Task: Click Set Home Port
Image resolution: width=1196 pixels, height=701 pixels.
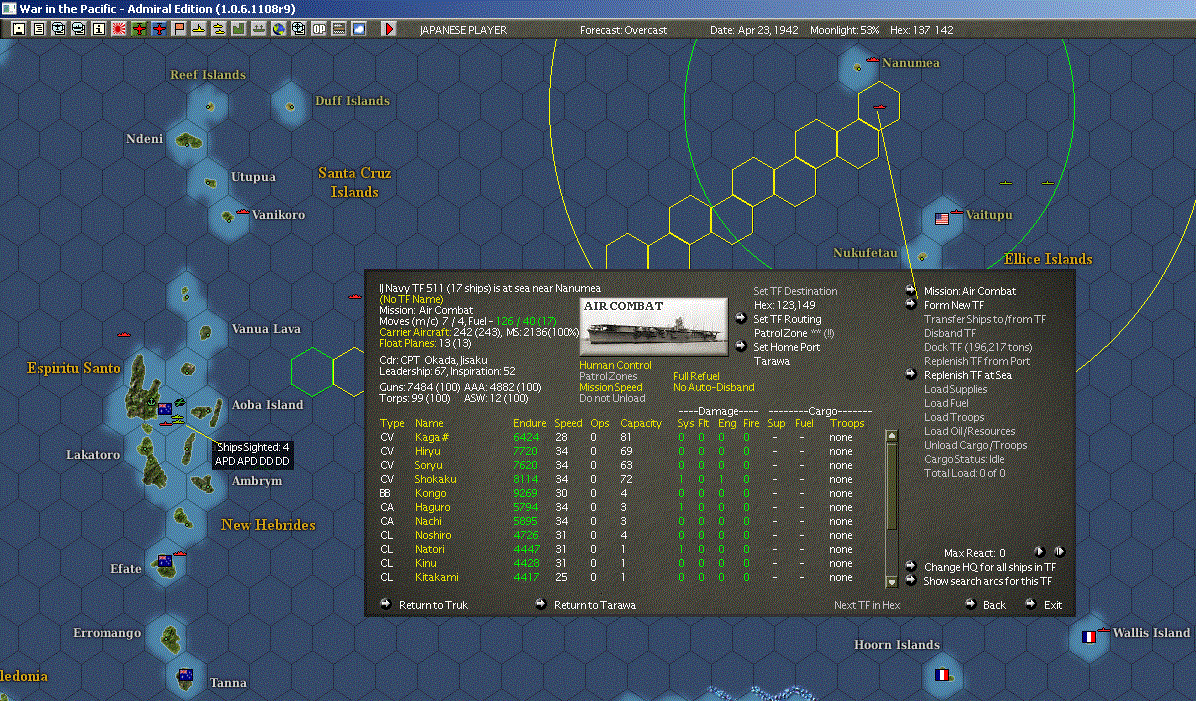Action: (786, 347)
